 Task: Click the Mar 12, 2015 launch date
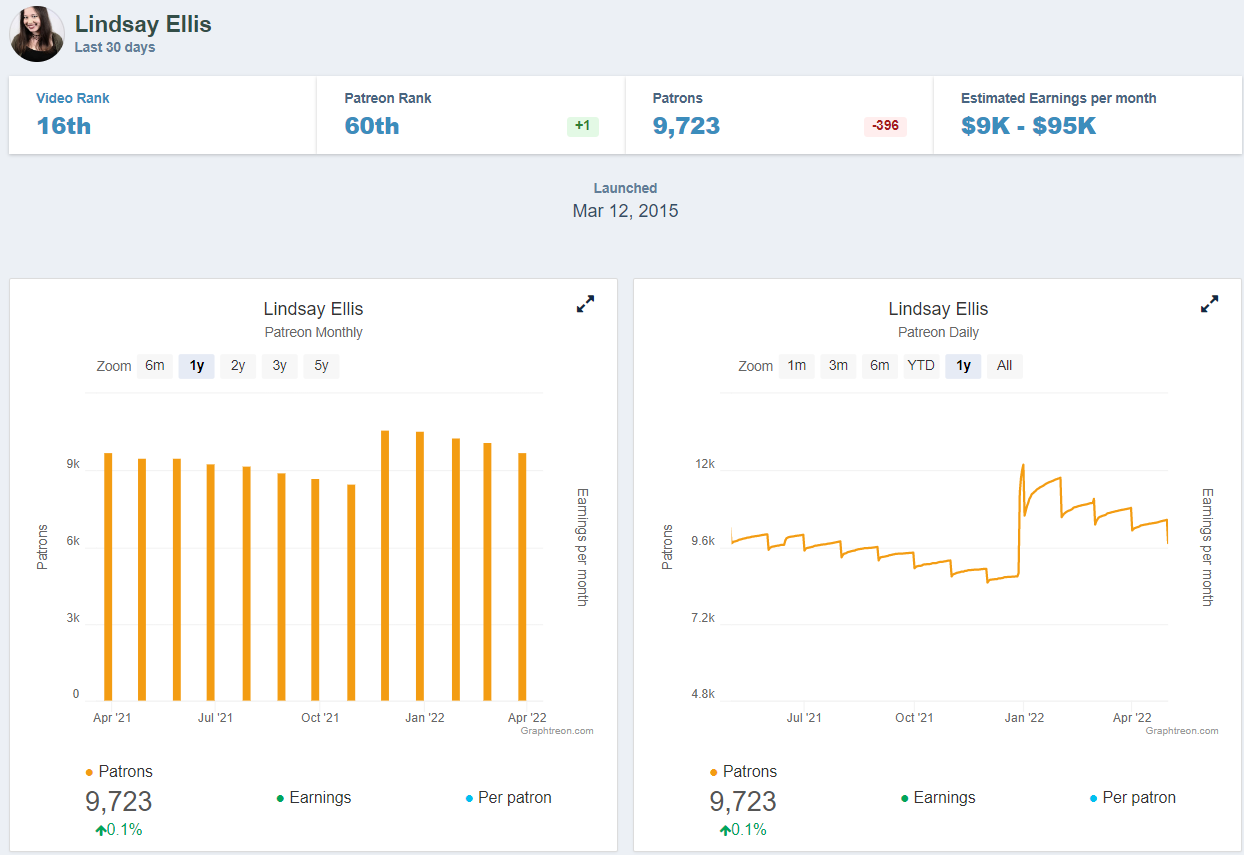pos(625,211)
